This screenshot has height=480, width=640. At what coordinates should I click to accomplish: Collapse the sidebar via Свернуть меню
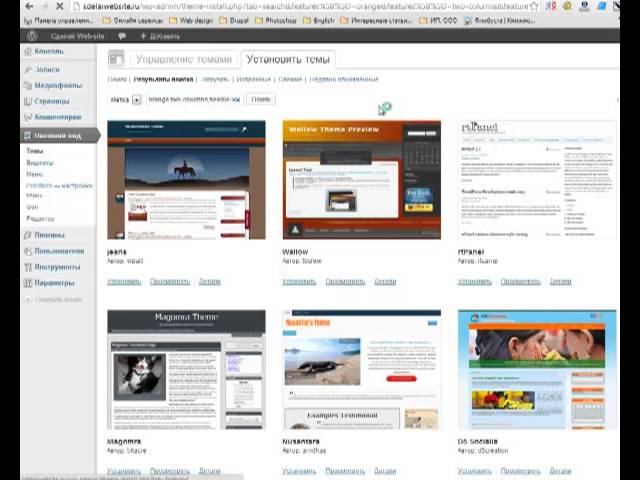coord(58,300)
